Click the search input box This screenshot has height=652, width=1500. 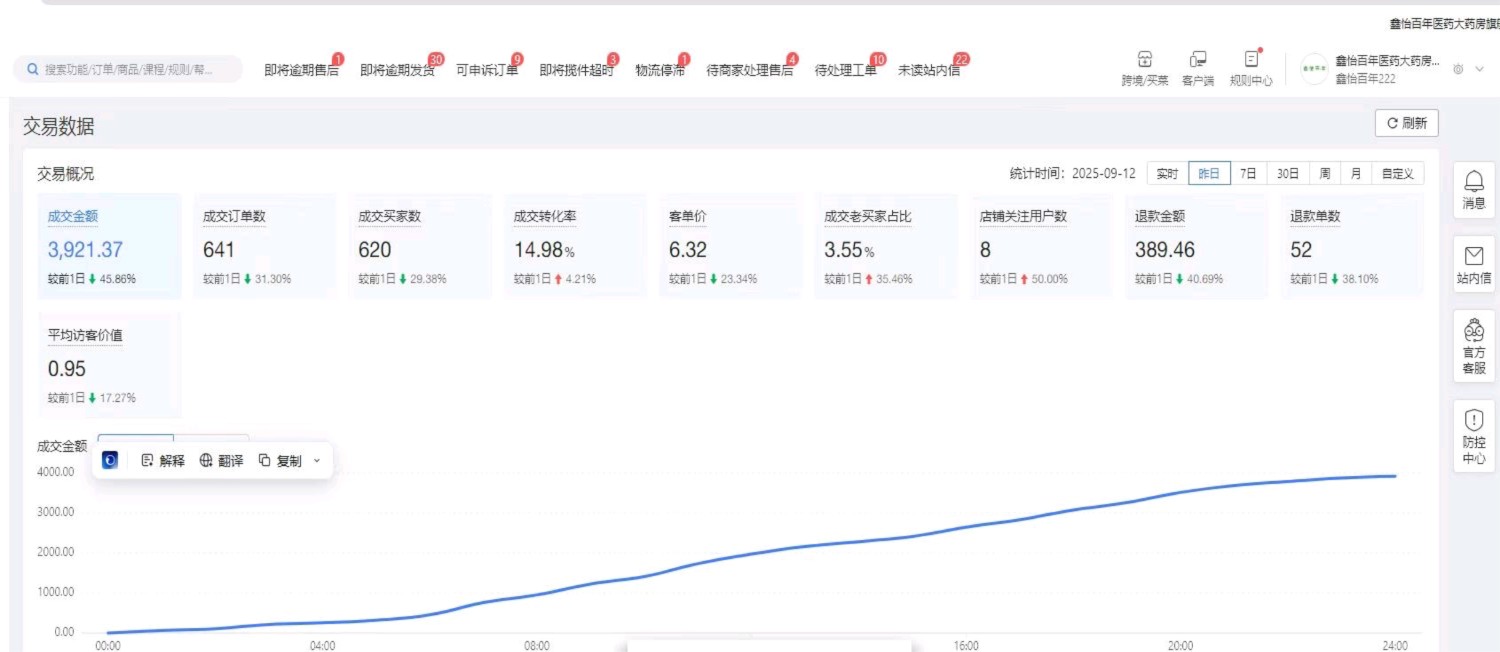click(x=128, y=70)
